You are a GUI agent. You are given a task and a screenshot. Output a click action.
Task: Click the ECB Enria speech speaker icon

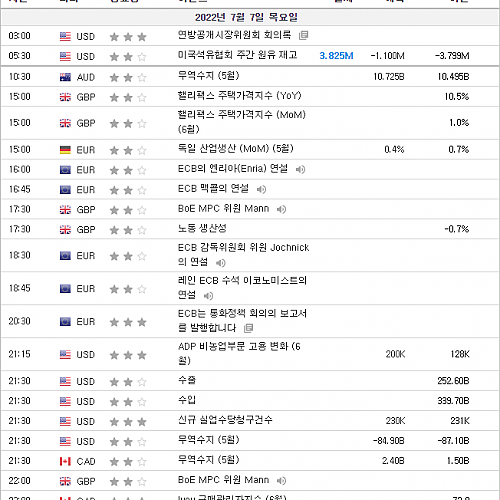click(300, 169)
